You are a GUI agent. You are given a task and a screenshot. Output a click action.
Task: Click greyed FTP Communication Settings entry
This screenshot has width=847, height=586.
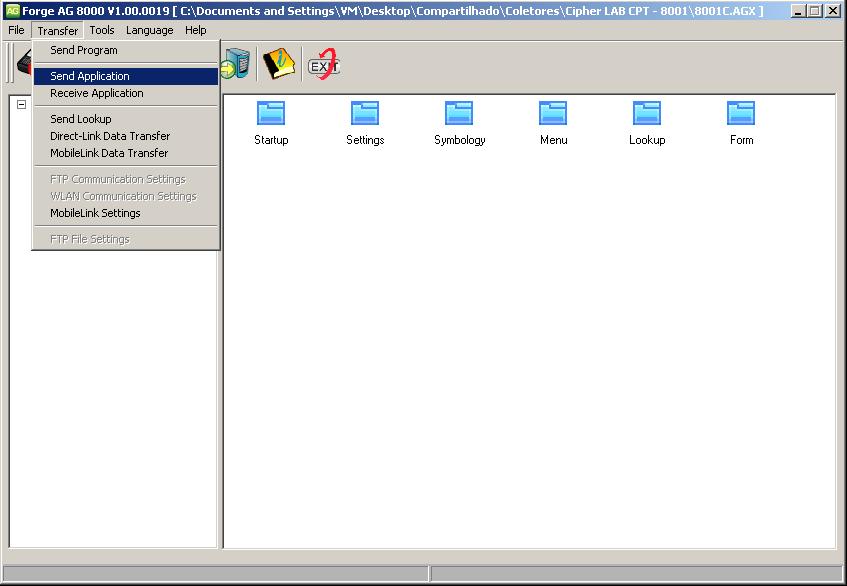[126, 179]
